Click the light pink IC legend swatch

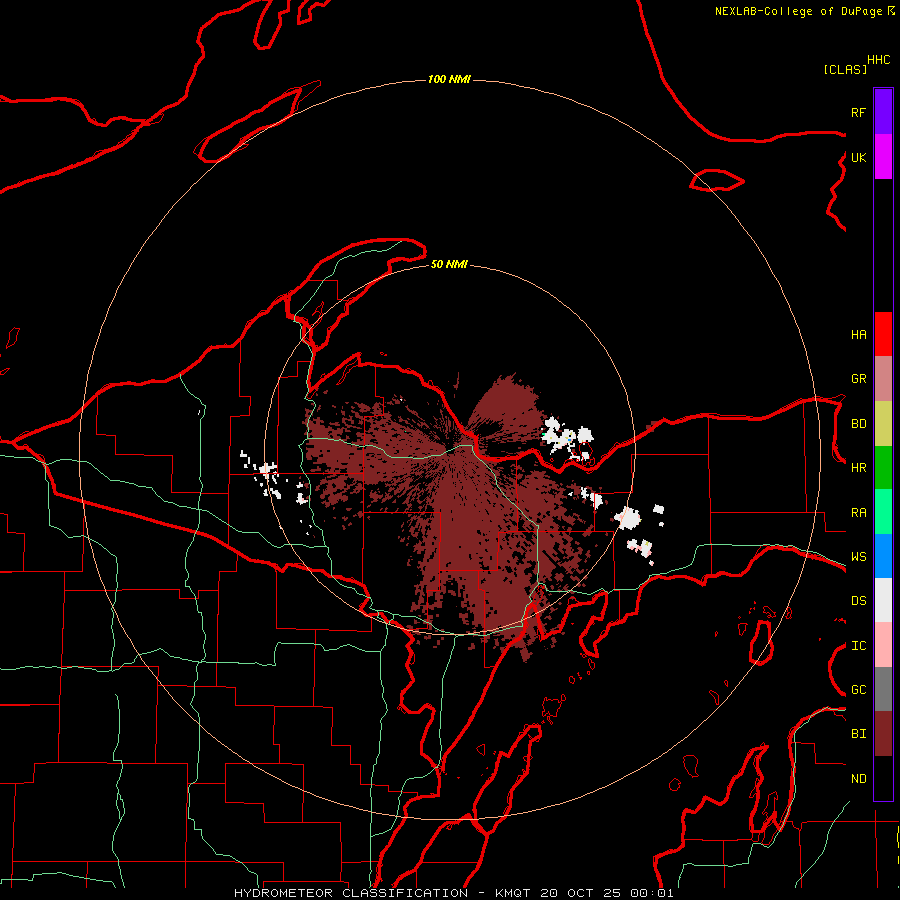click(x=883, y=645)
